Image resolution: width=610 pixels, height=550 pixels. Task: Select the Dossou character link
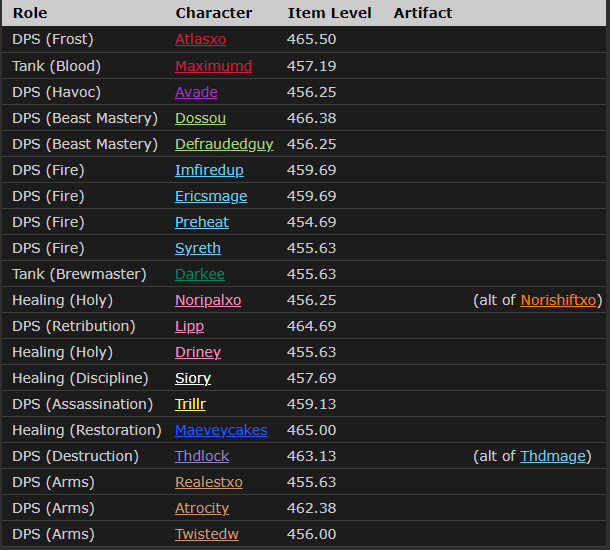[x=200, y=118]
